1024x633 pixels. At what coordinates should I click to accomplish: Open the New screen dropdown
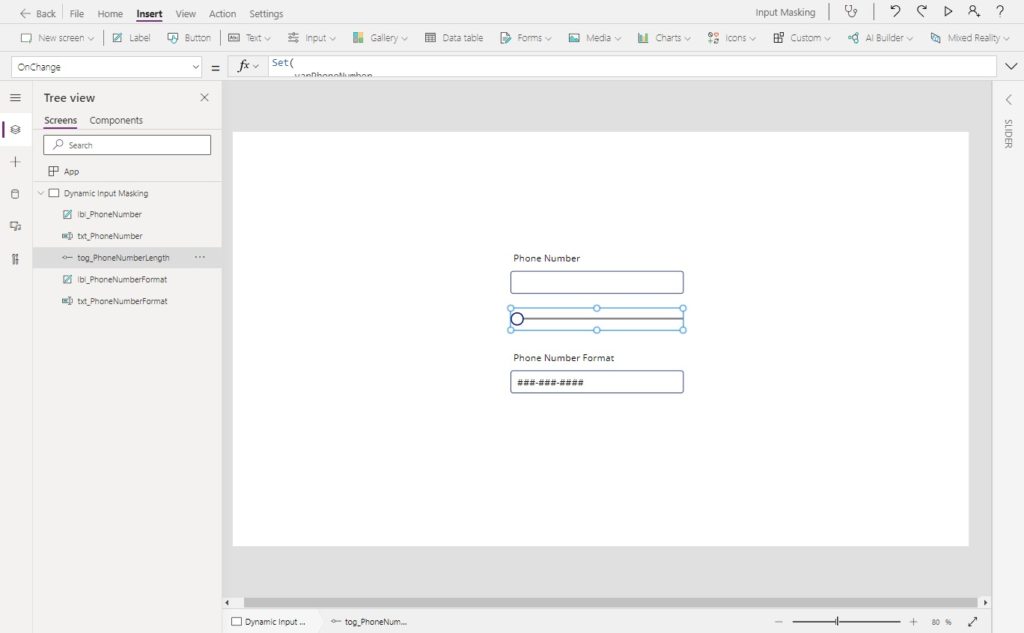(x=57, y=38)
